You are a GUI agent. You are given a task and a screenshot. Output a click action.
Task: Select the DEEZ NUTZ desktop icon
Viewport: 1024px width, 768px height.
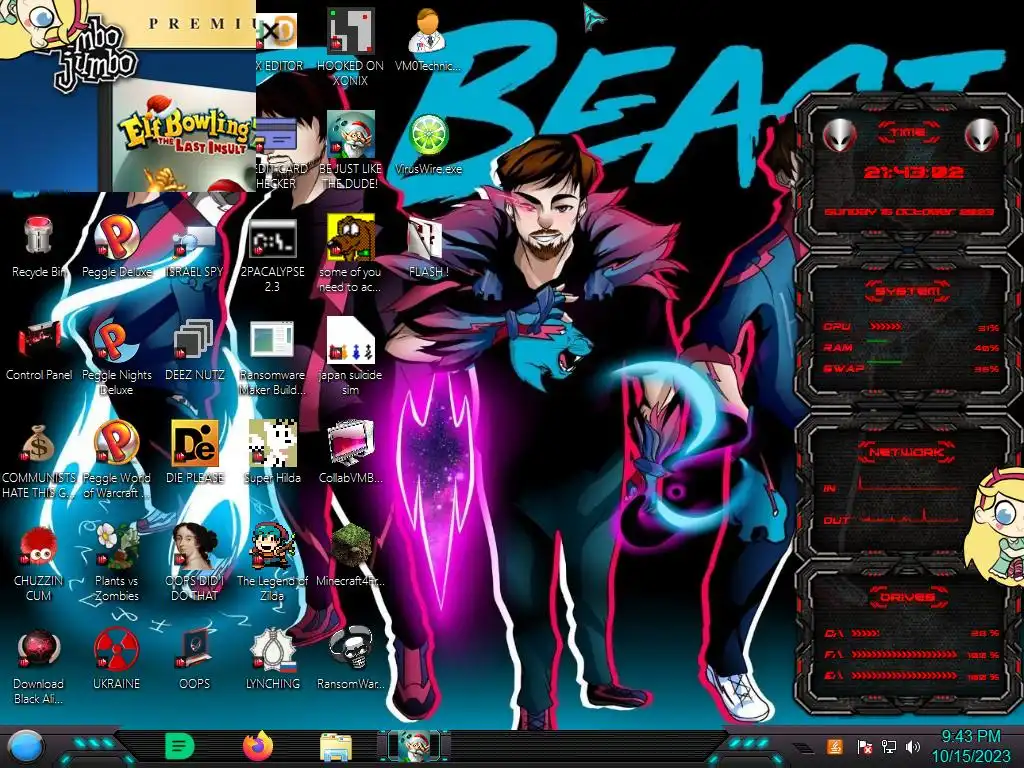(x=194, y=351)
